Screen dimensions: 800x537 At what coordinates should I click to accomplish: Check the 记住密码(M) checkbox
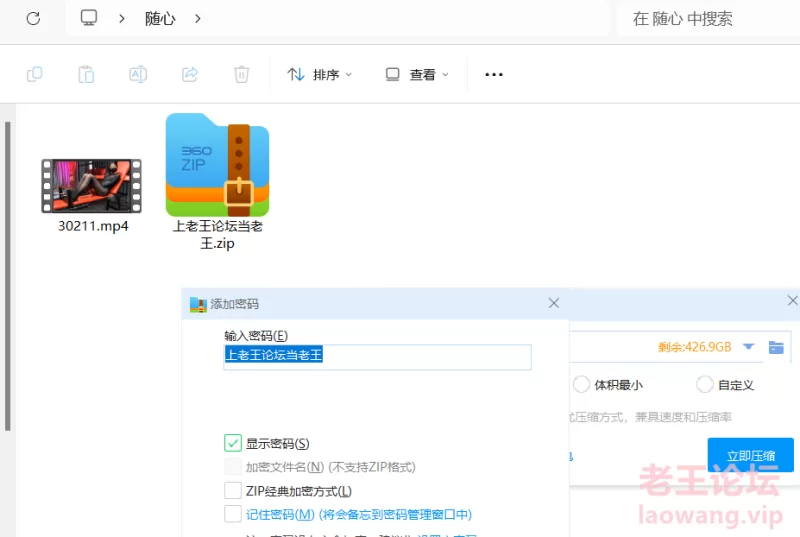pos(233,514)
